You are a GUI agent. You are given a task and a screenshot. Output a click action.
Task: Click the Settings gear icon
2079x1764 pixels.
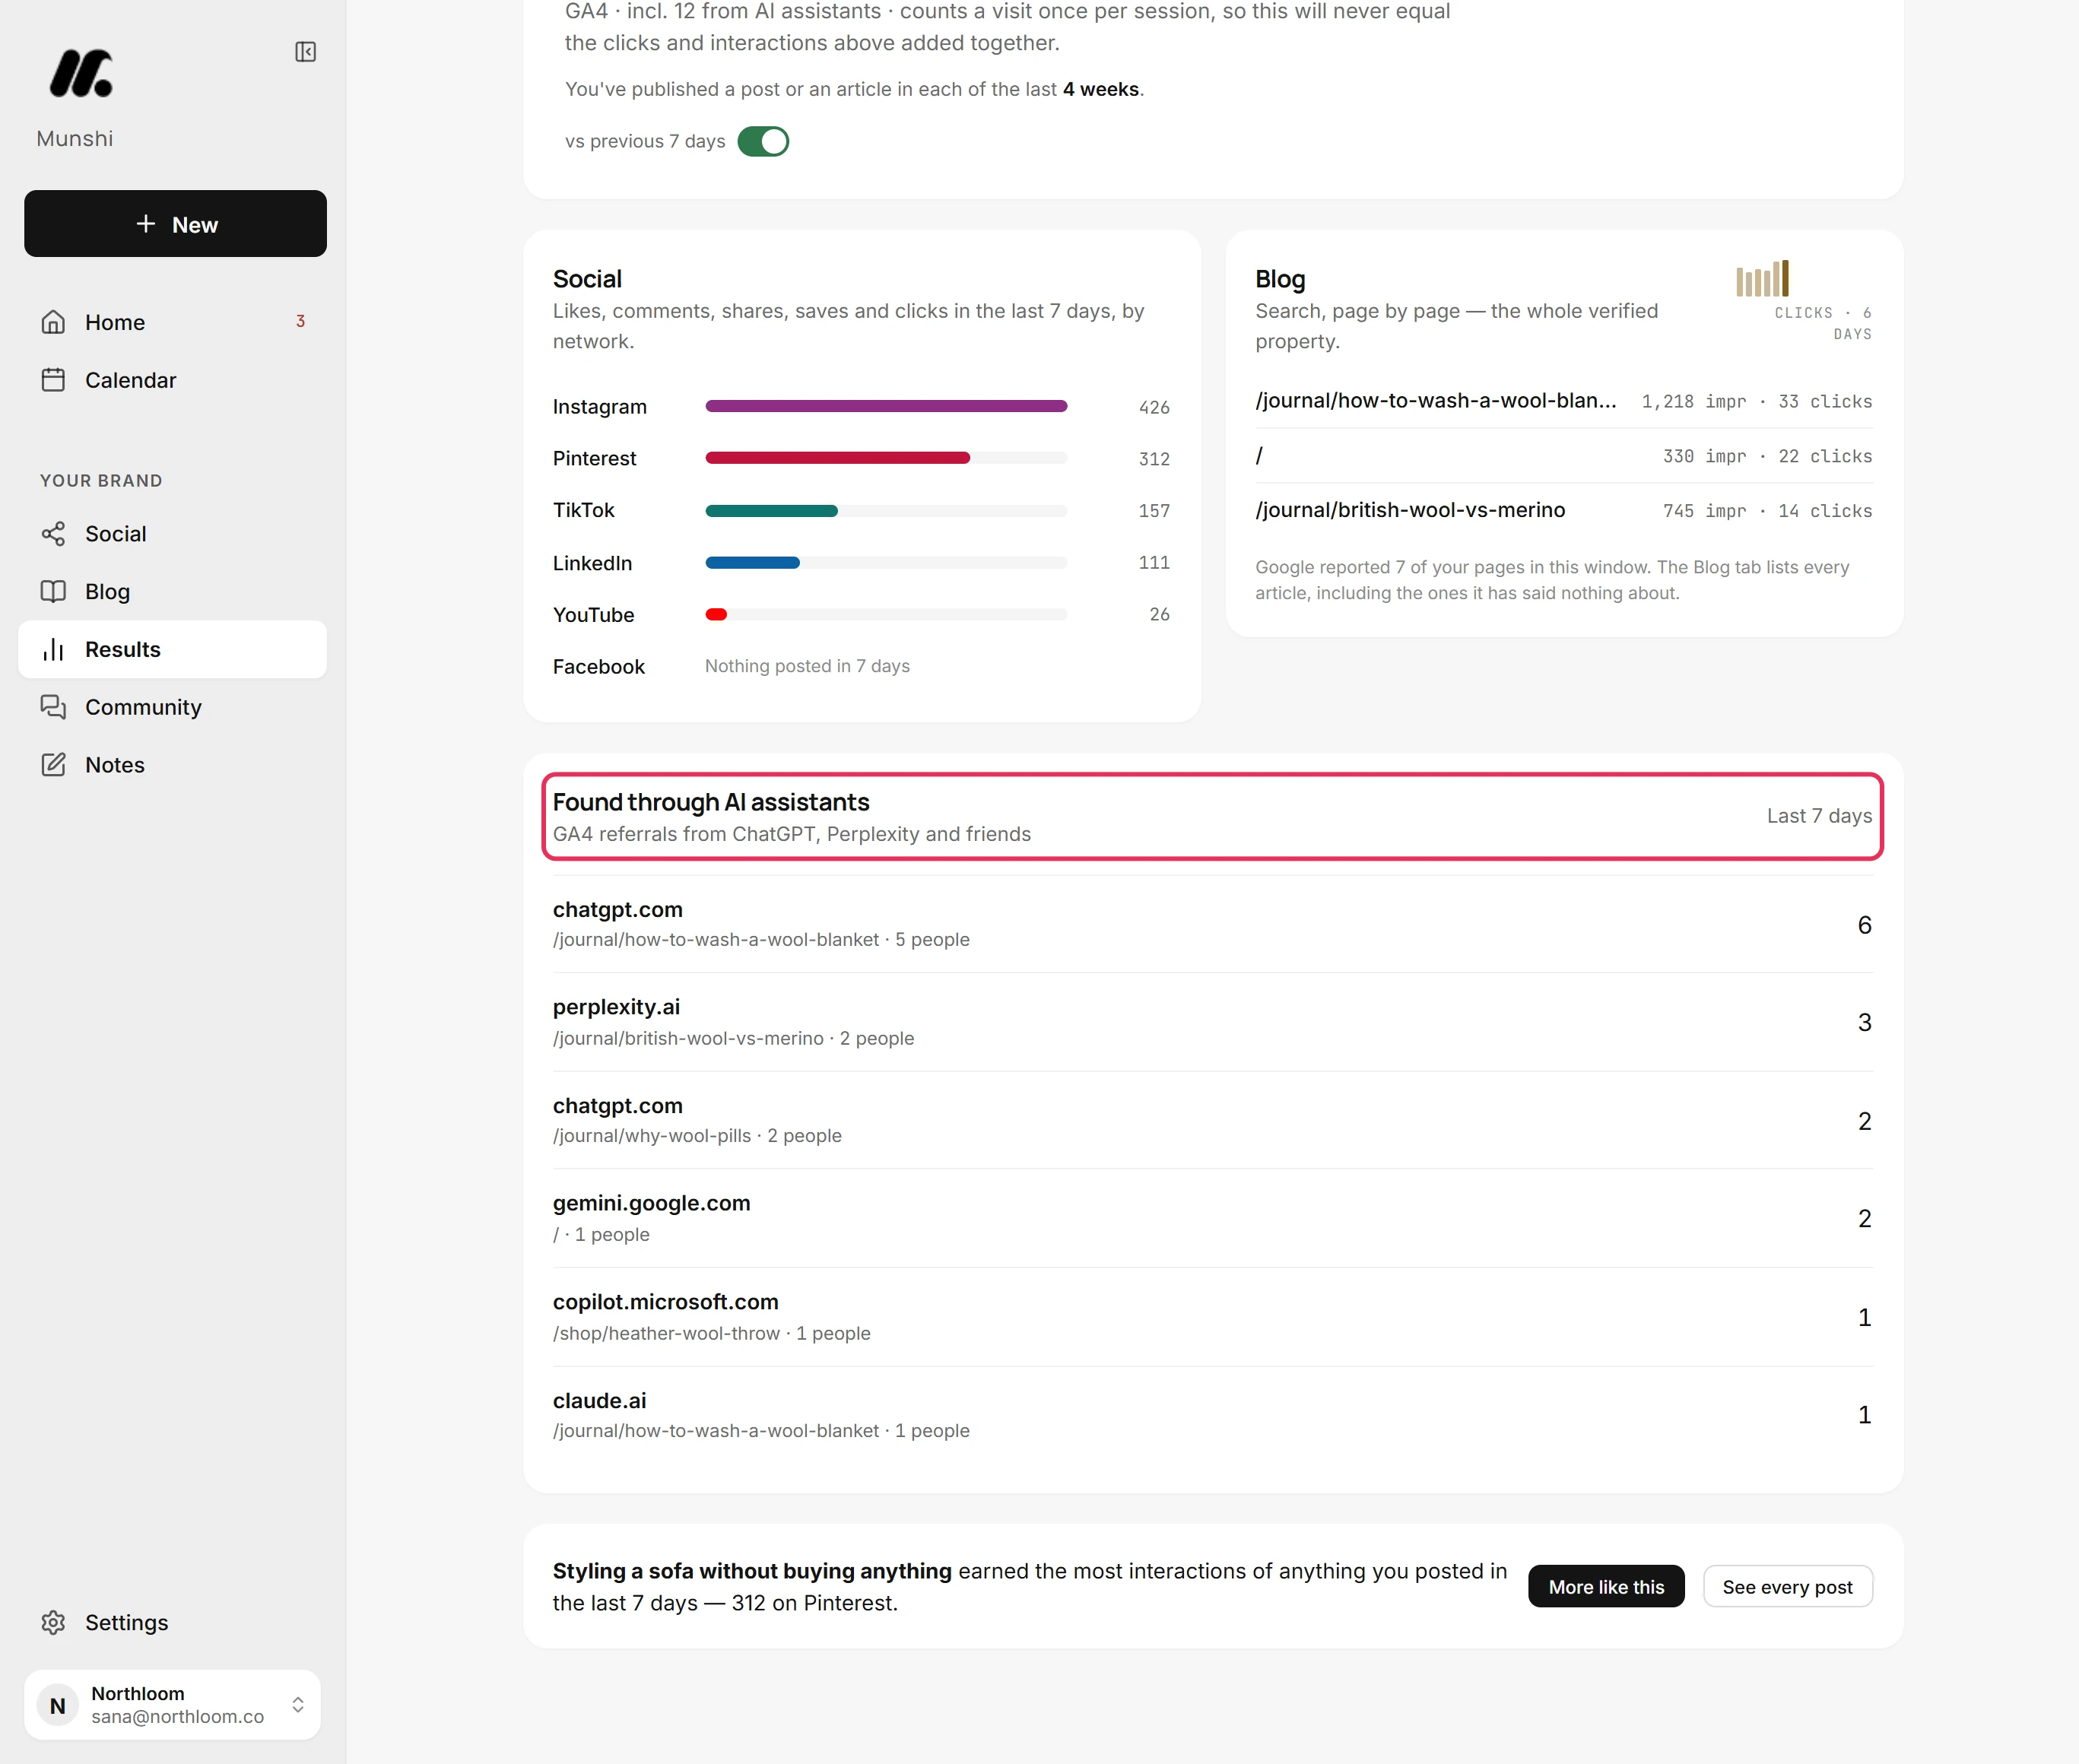pos(53,1622)
